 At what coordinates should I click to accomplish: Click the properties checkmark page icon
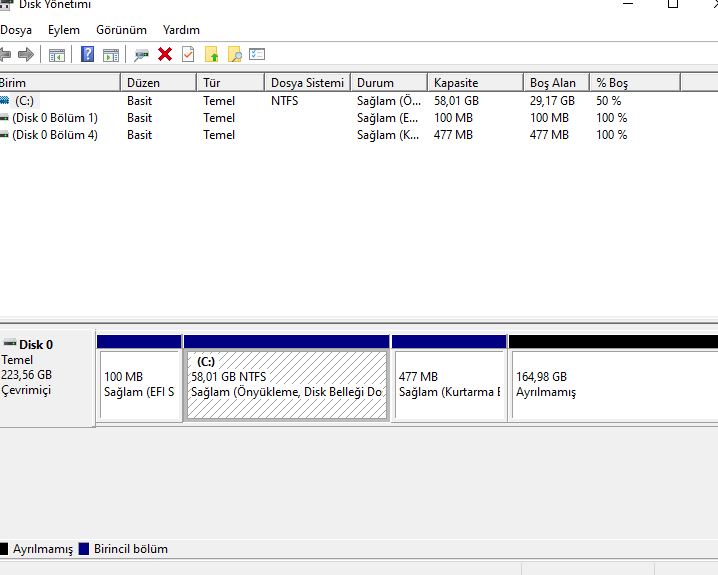pos(188,54)
